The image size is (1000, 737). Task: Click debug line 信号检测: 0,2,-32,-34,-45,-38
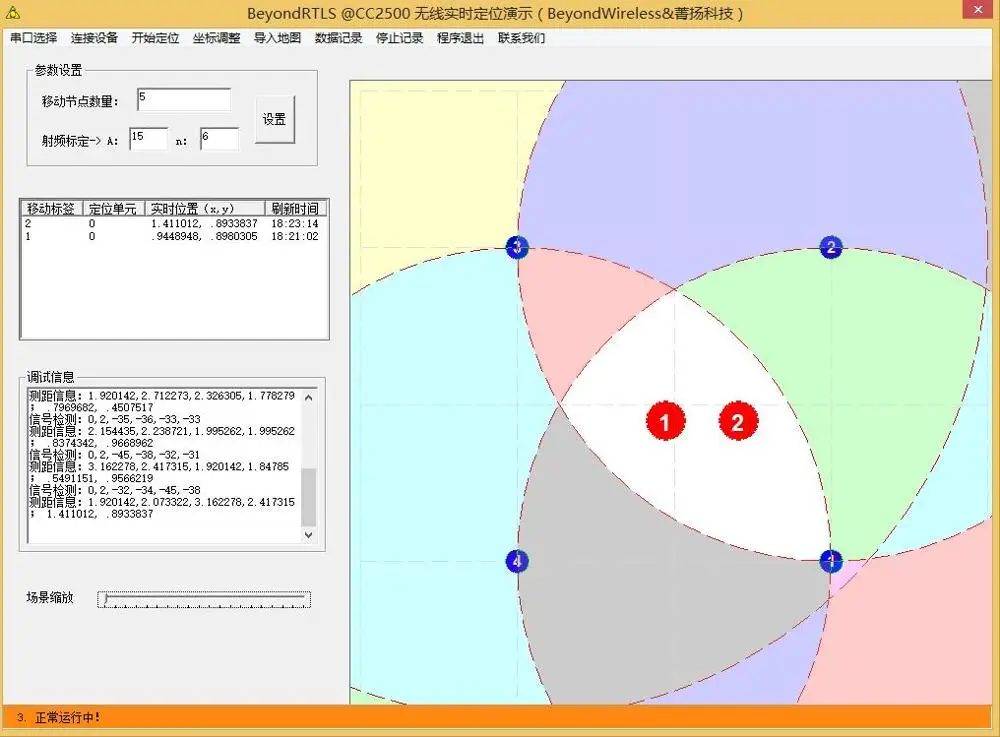click(115, 490)
